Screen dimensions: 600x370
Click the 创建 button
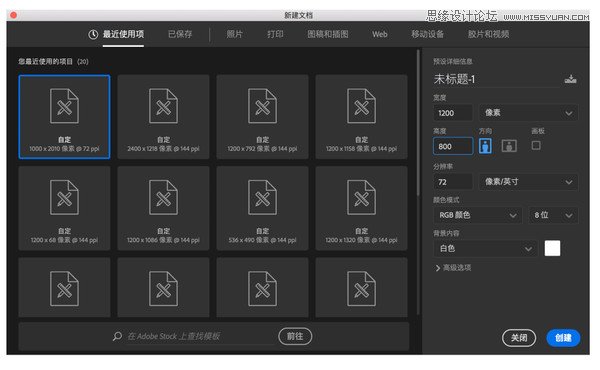click(x=563, y=338)
